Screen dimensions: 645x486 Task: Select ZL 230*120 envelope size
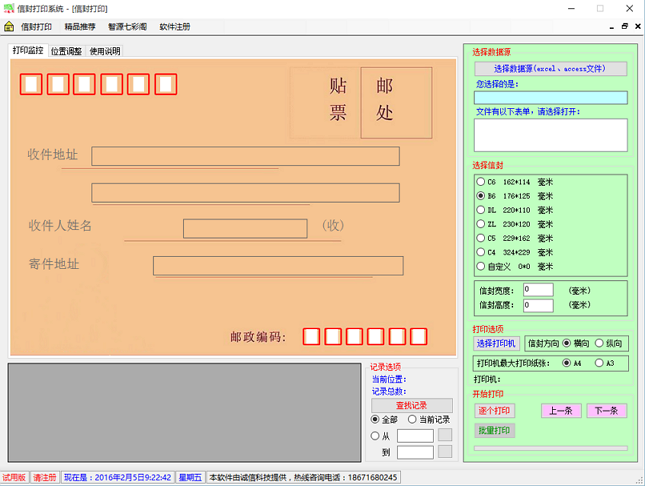[x=514, y=224]
